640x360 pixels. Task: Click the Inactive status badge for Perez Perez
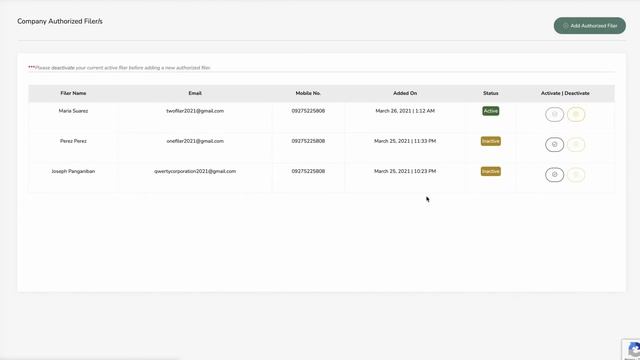491,141
